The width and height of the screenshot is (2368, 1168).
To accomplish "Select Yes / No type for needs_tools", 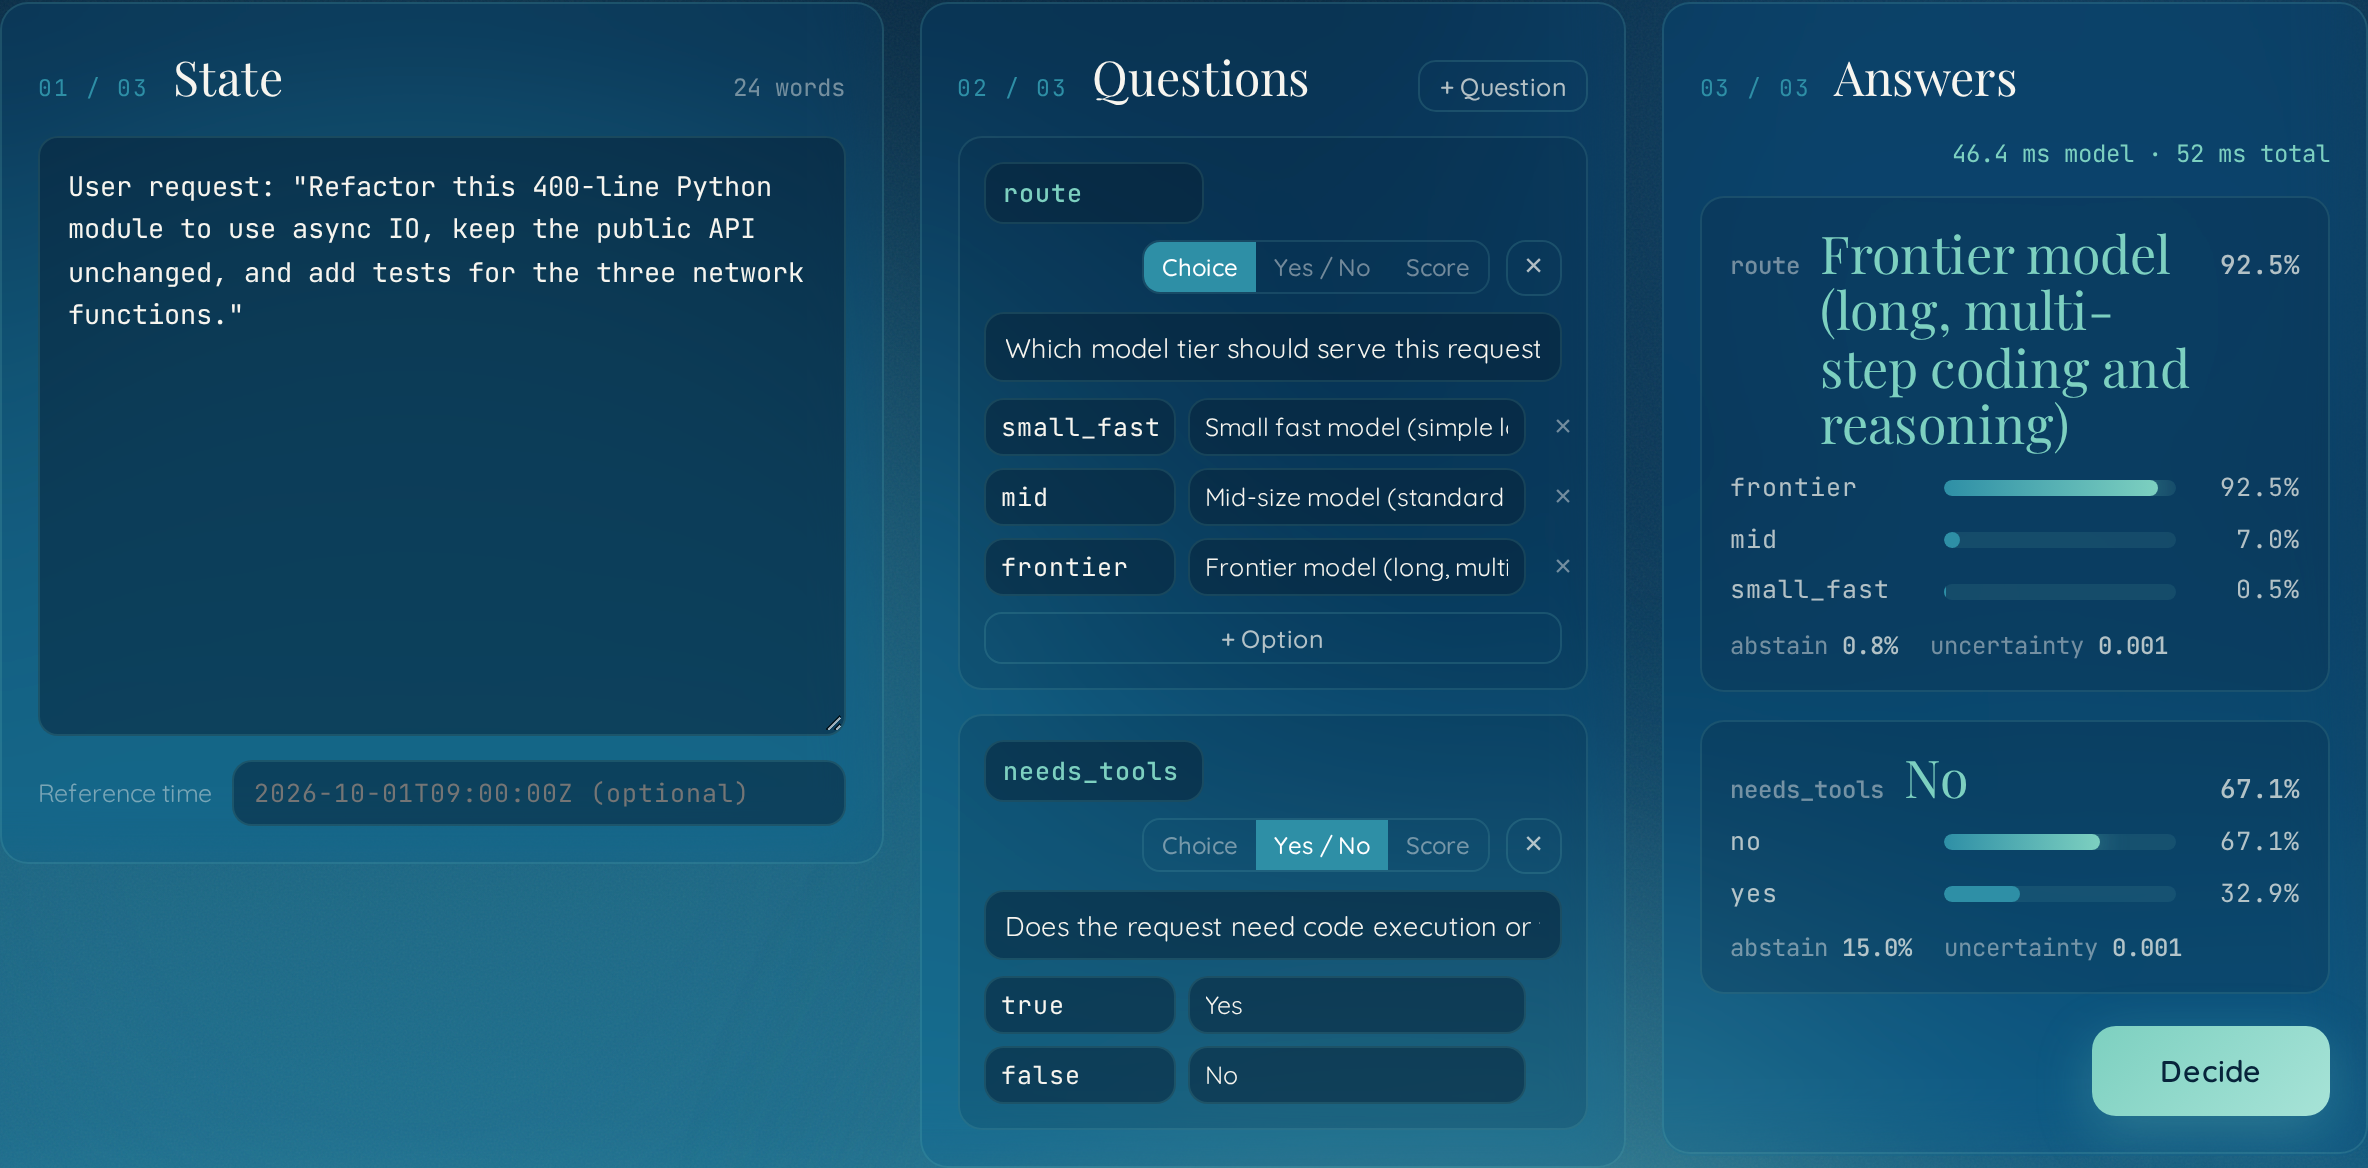I will 1321,845.
